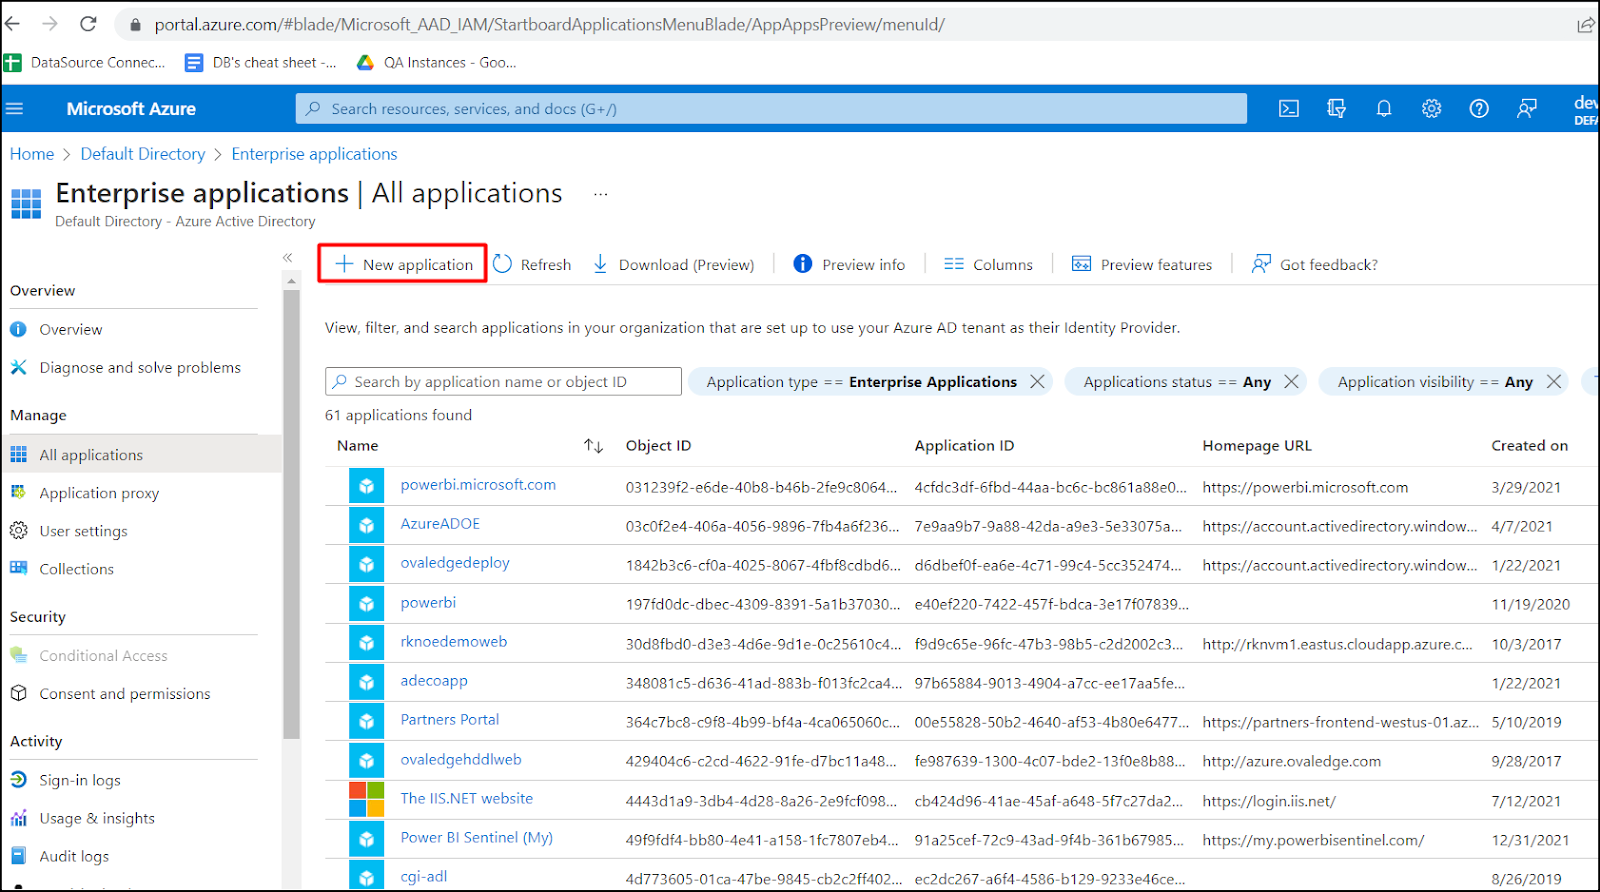Open QA Instances bookmark

pyautogui.click(x=437, y=62)
